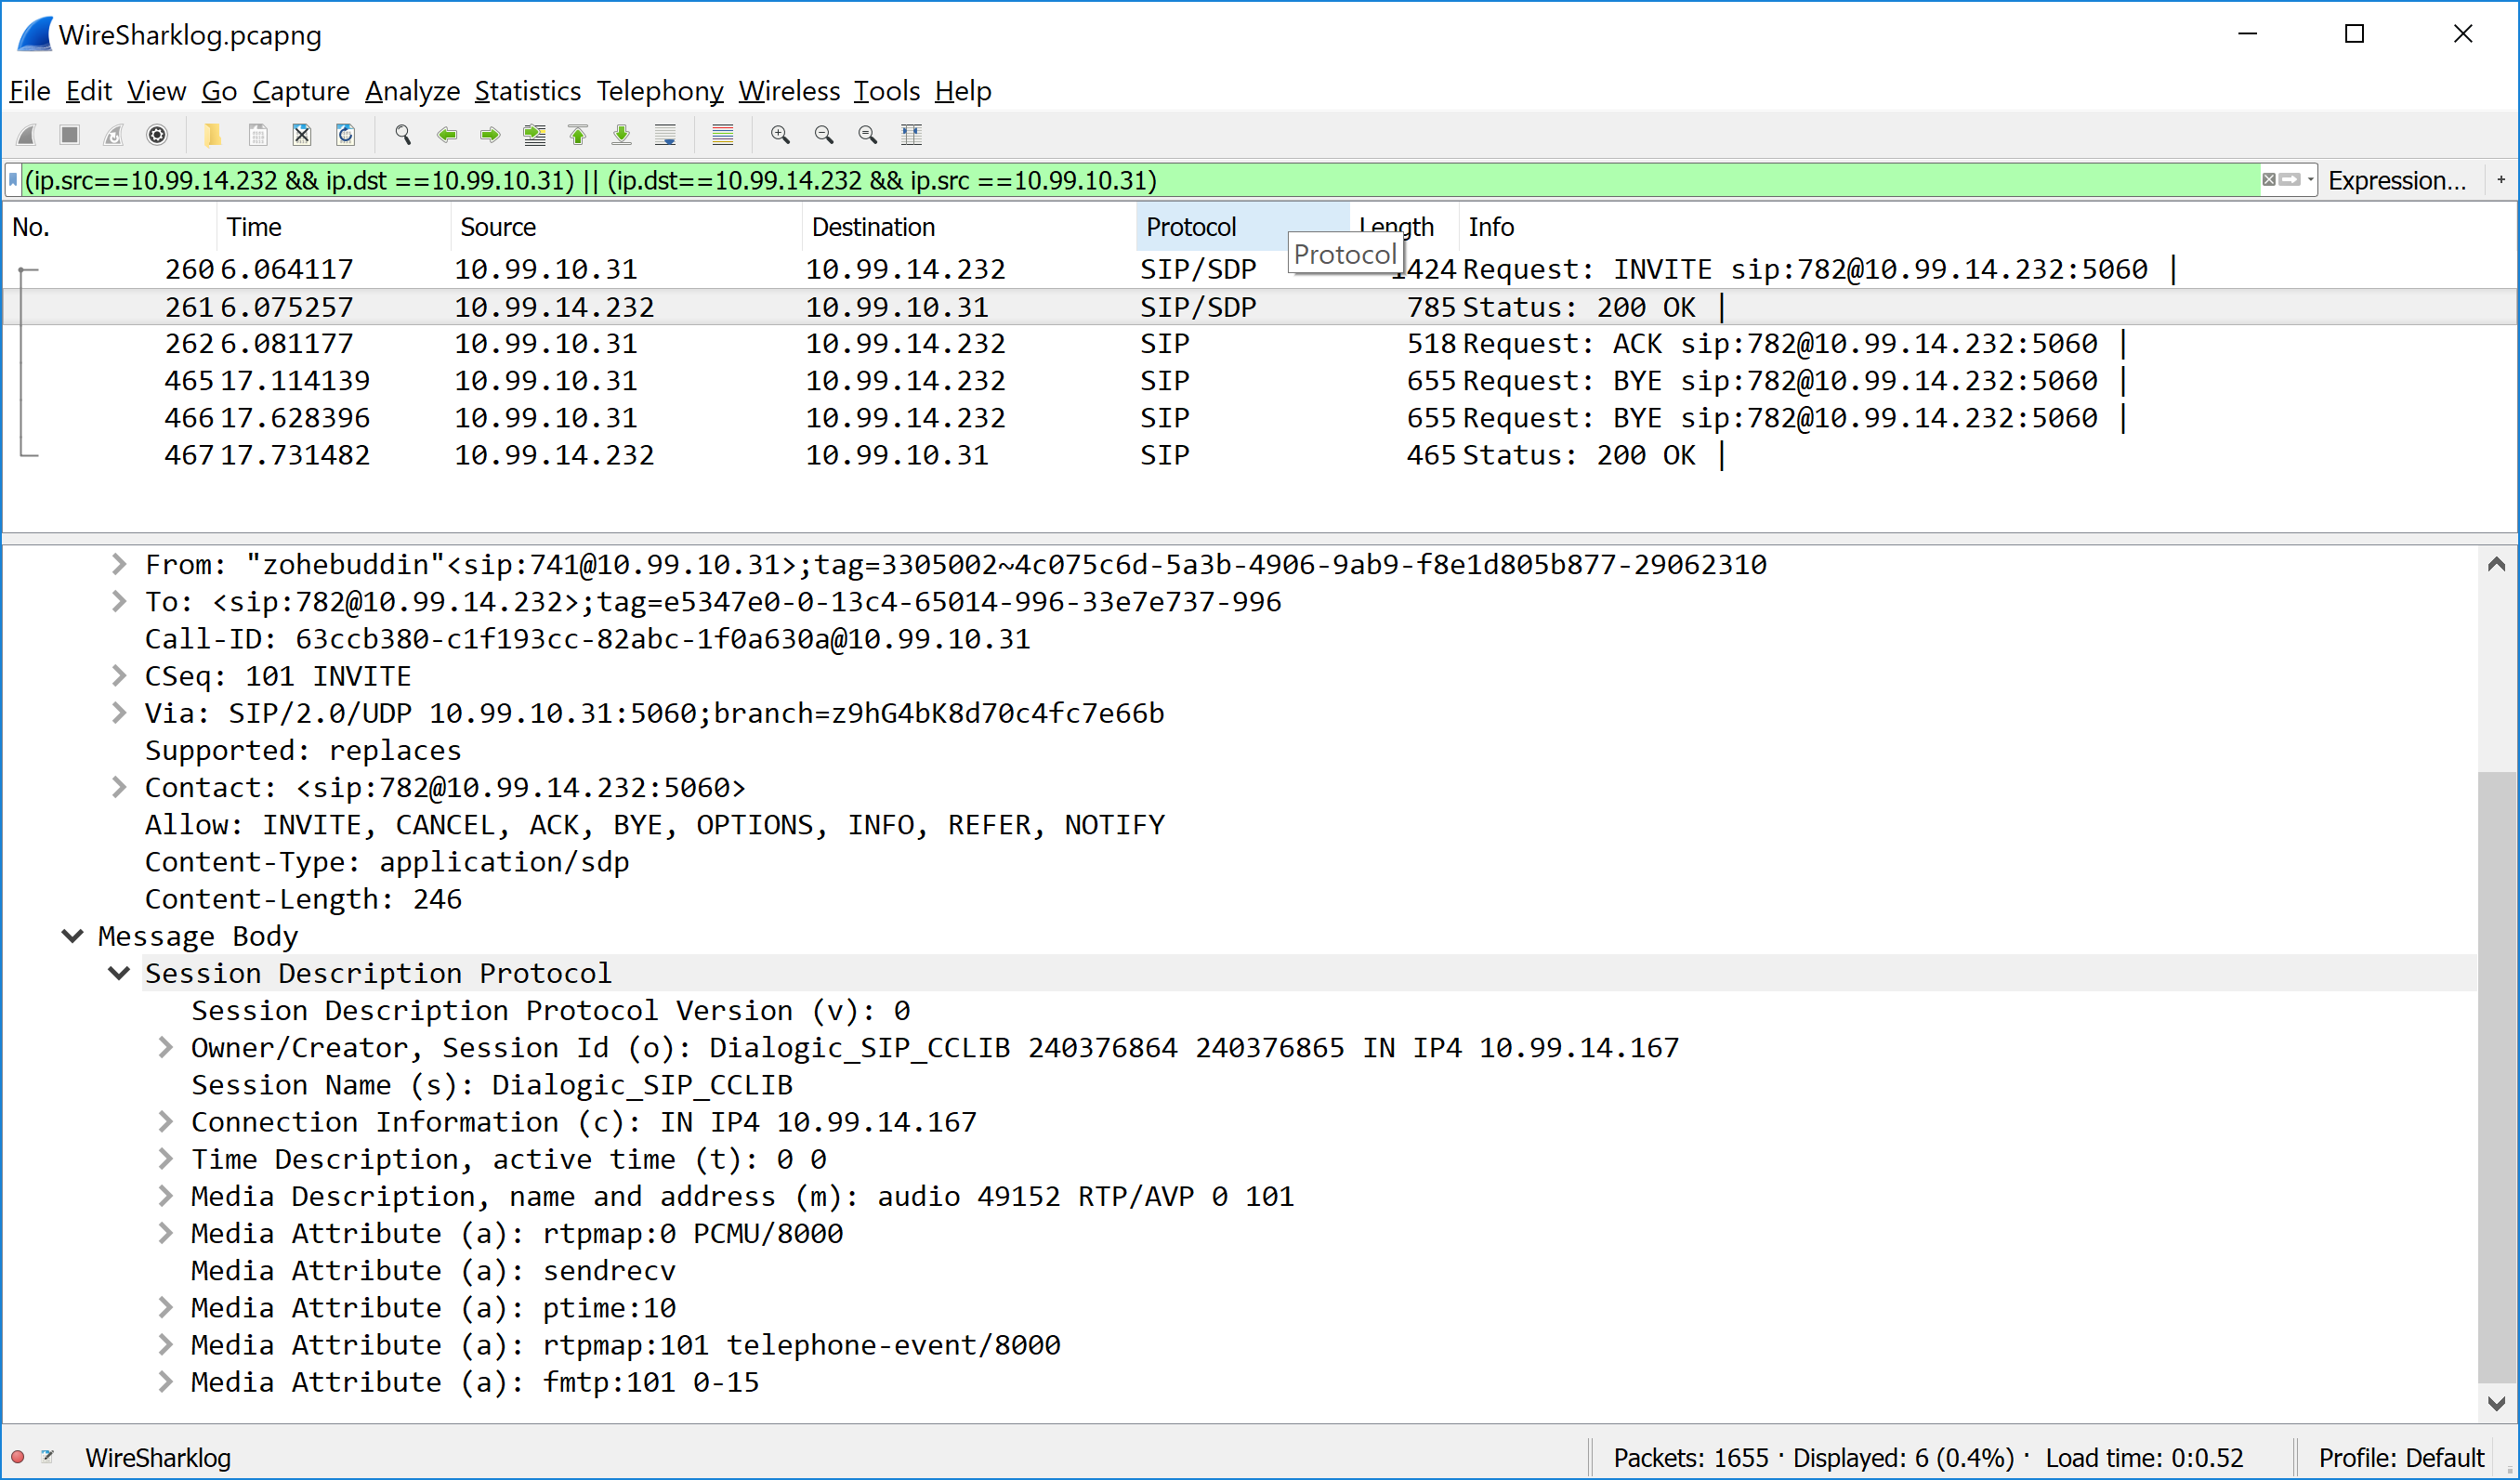The width and height of the screenshot is (2520, 1480).
Task: Clear the display filter with X button
Action: point(2269,180)
